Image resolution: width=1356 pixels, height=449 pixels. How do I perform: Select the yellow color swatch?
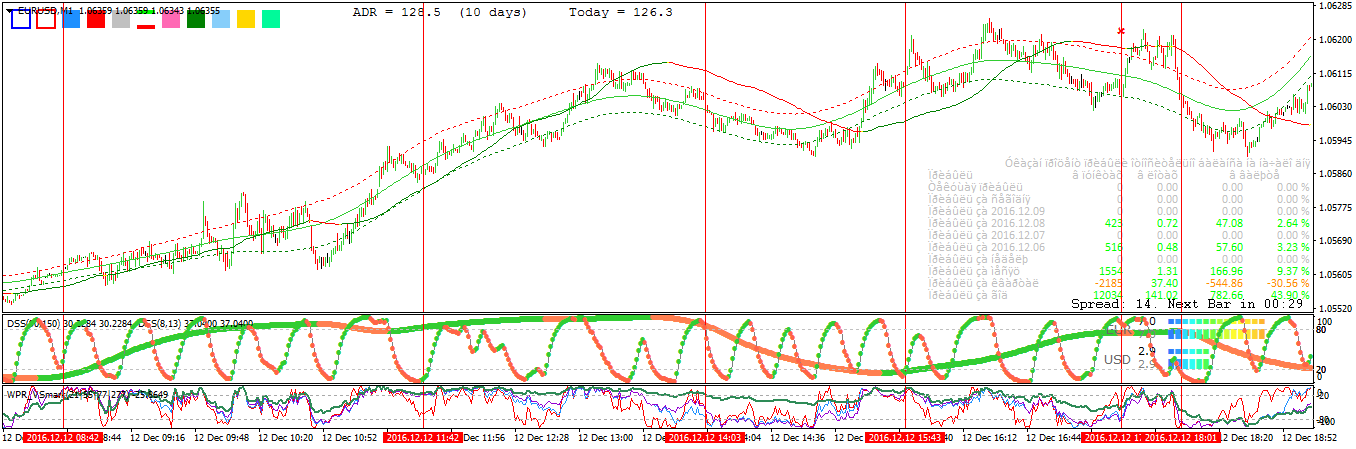pos(246,19)
